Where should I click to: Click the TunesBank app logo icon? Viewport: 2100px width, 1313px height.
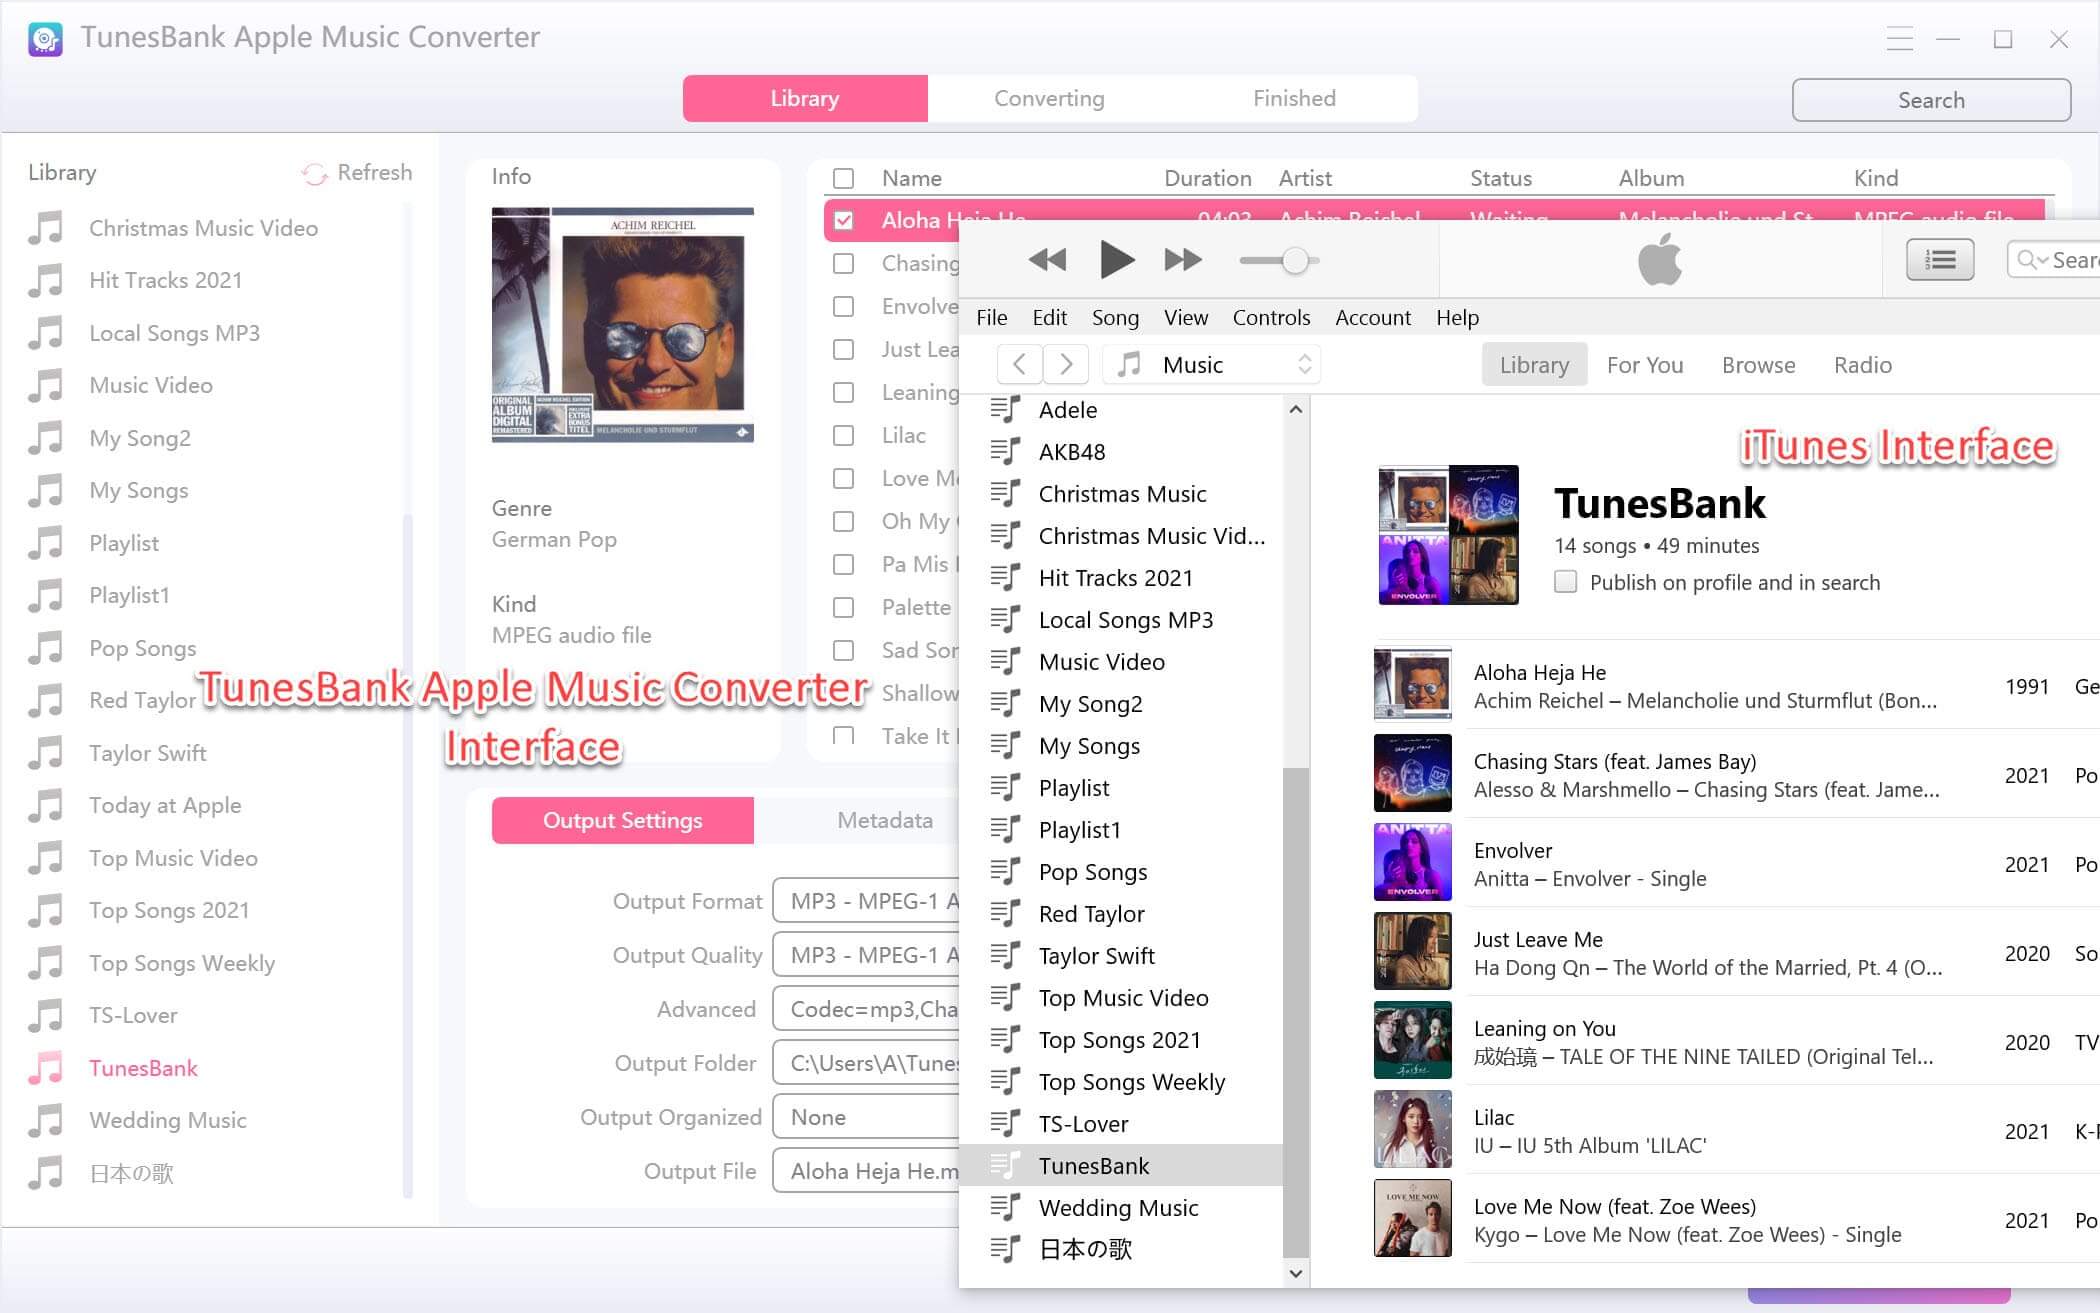[45, 39]
